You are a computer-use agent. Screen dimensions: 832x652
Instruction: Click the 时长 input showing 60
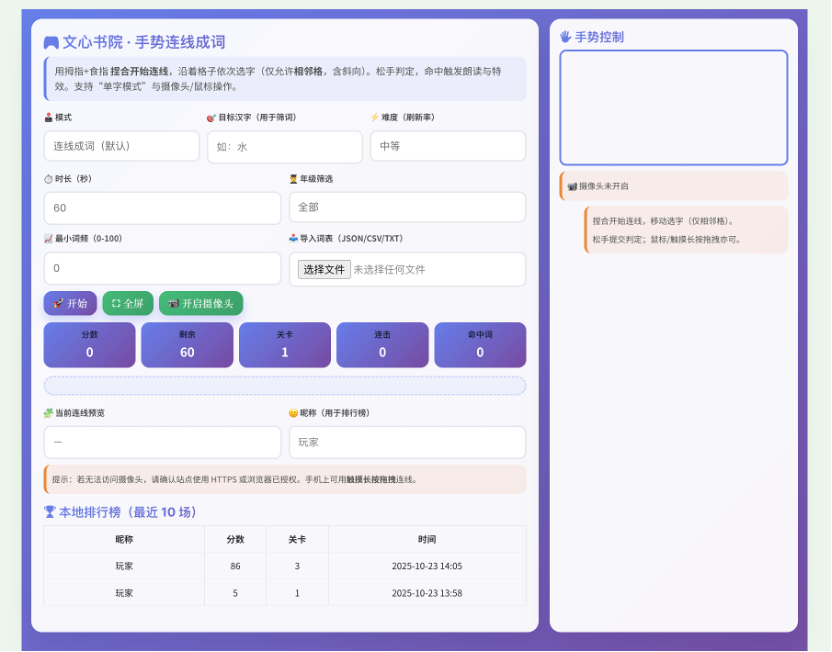click(162, 208)
